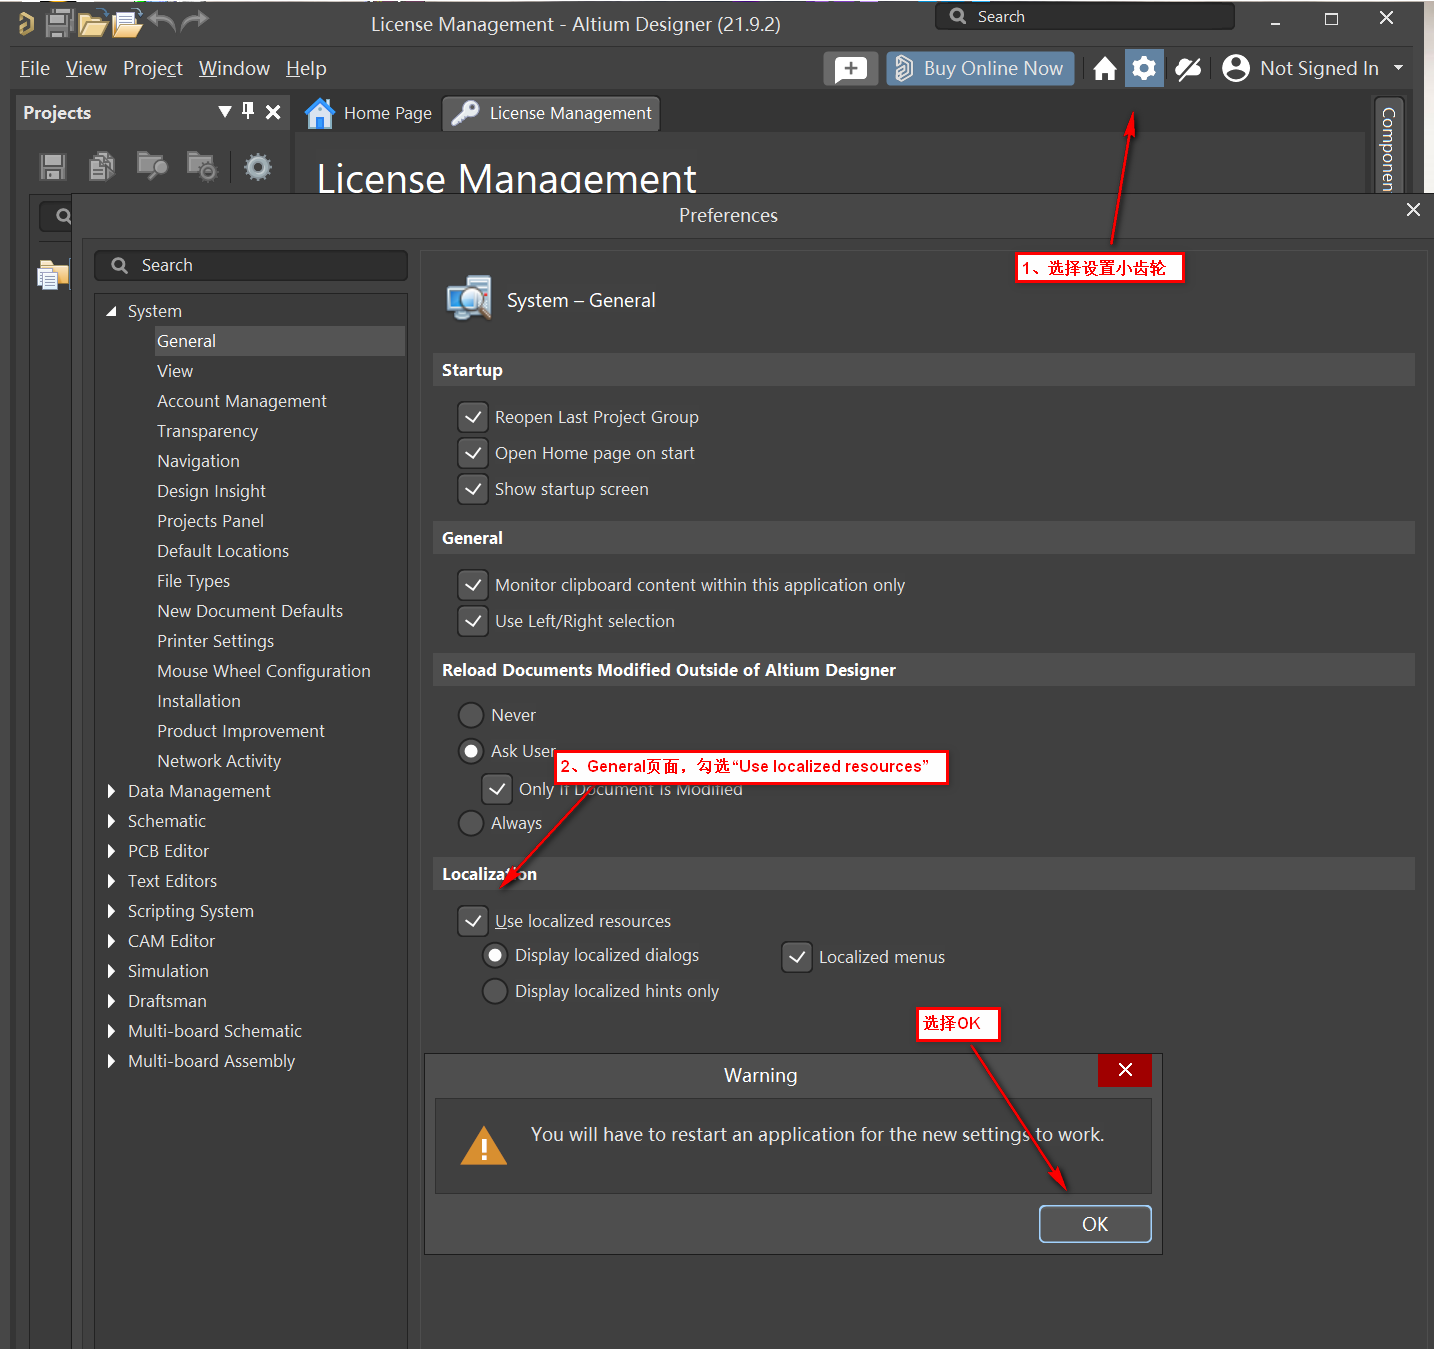Image resolution: width=1434 pixels, height=1349 pixels.
Task: Select Display localized dialogs option
Action: click(x=495, y=955)
